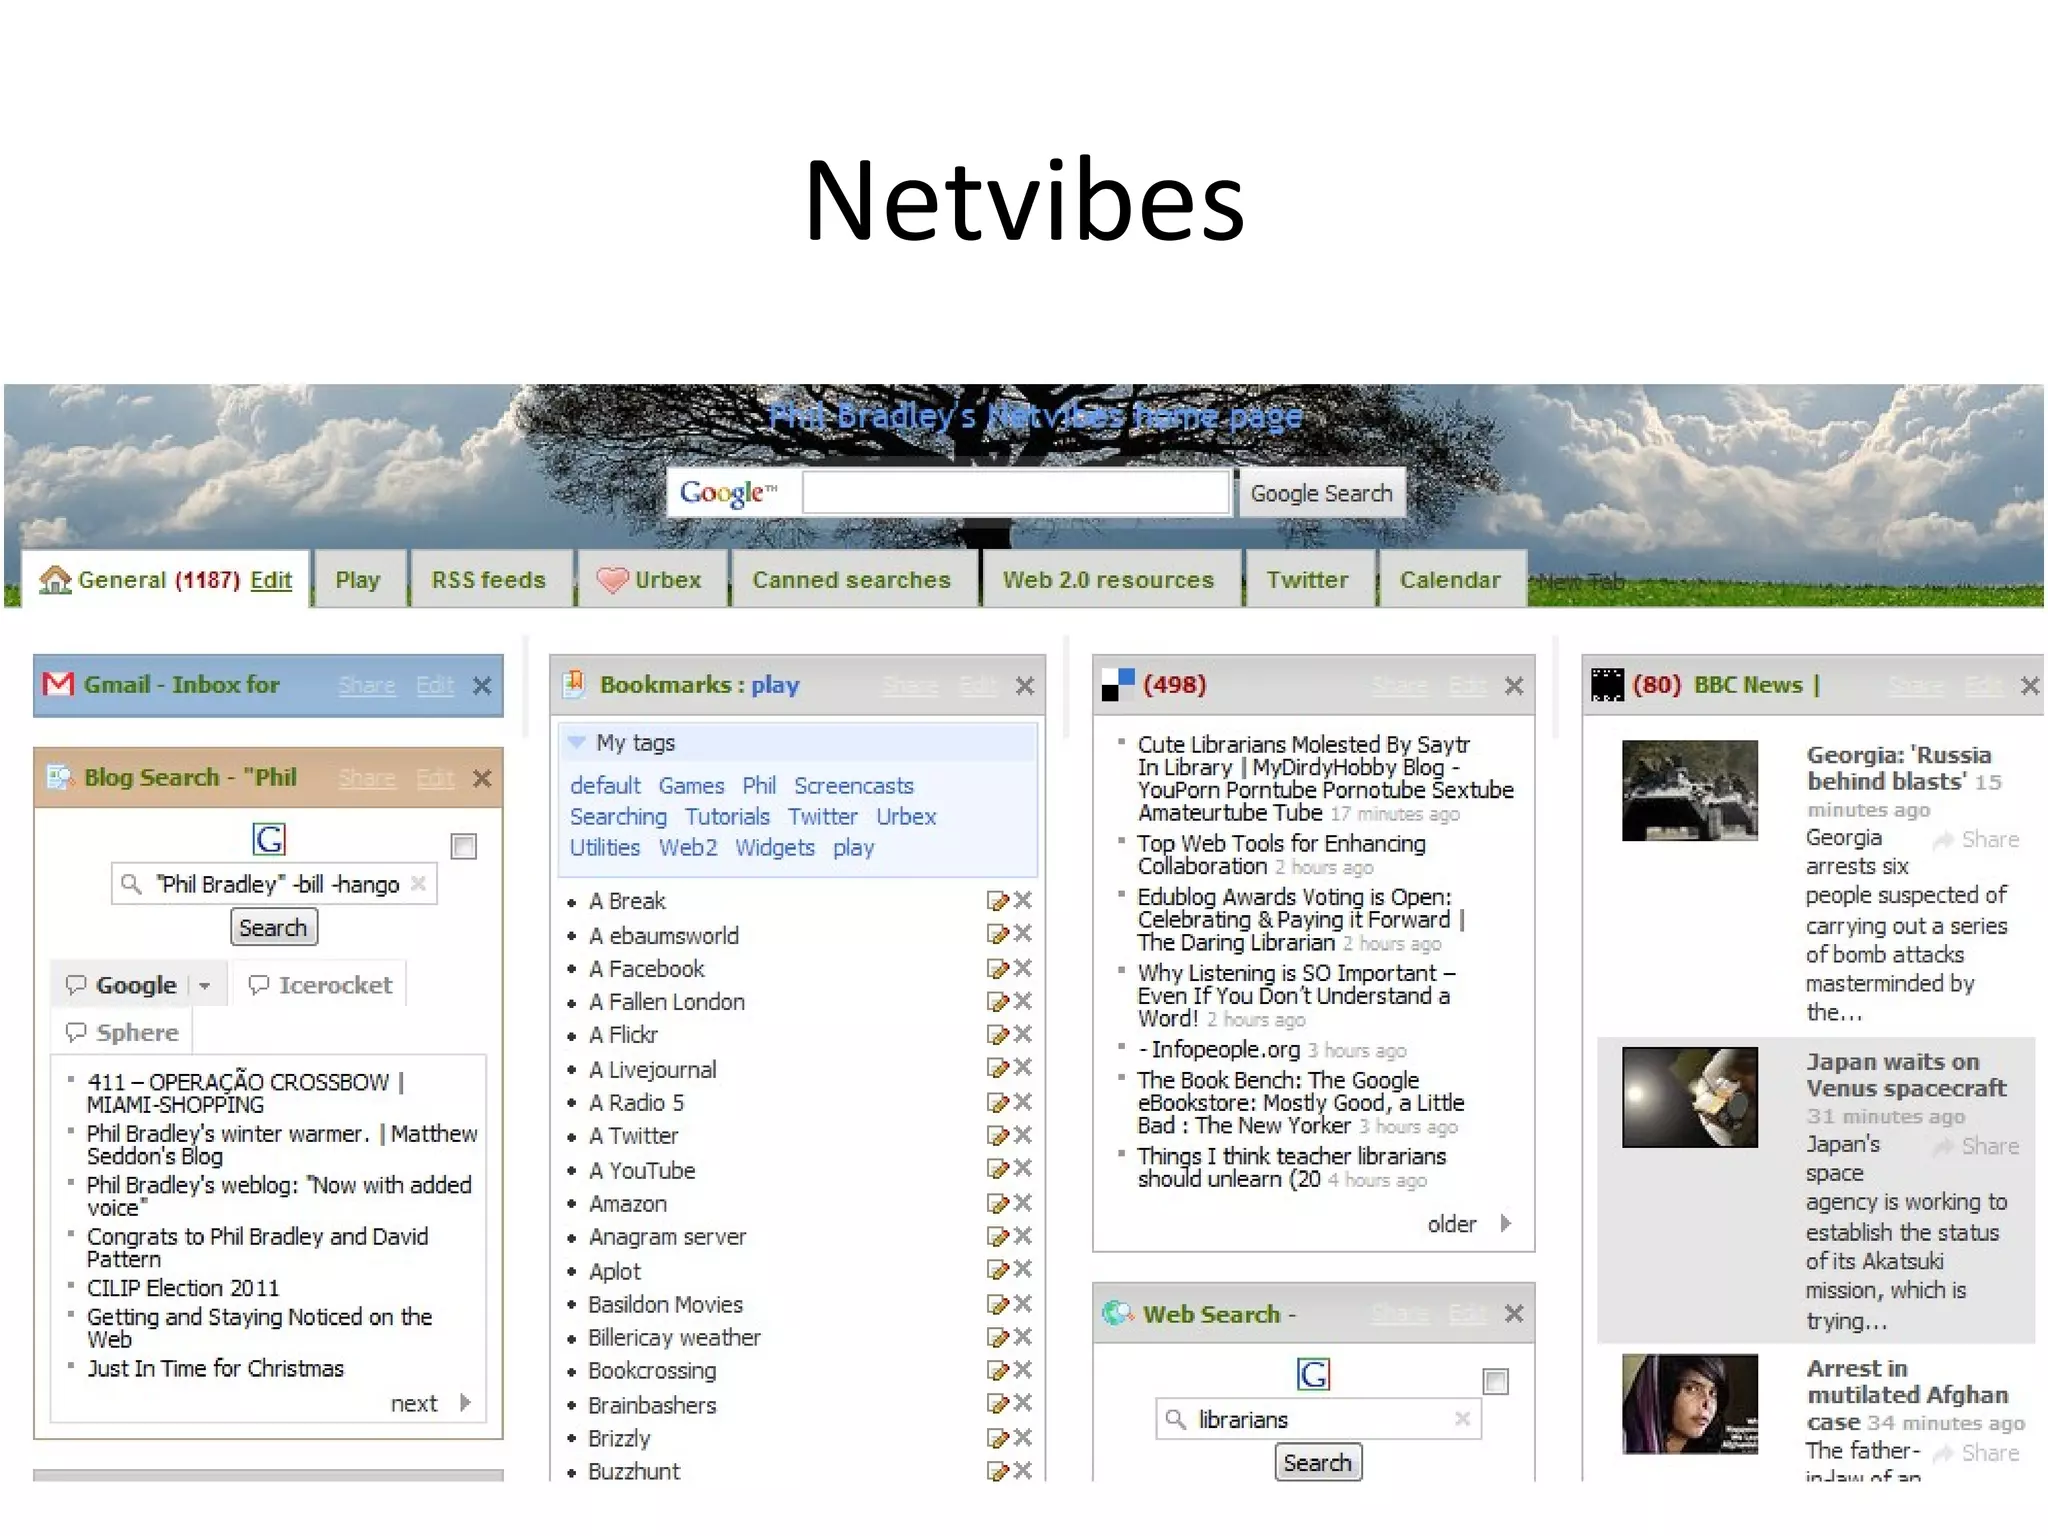The height and width of the screenshot is (1536, 2048).
Task: Delete the Bookcrossing bookmark
Action: coord(1022,1370)
